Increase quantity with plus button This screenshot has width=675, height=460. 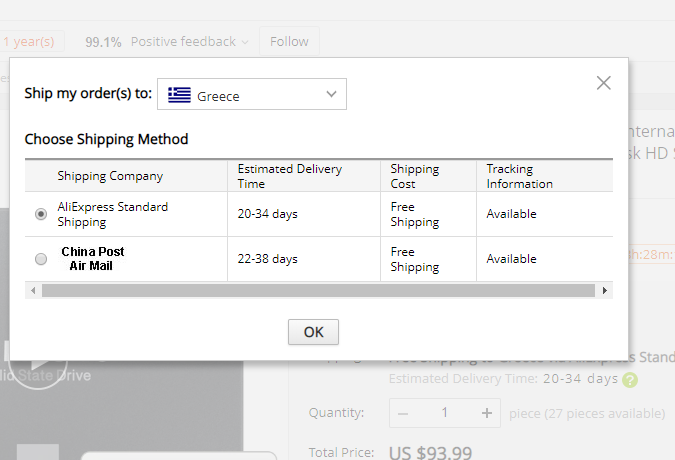486,413
